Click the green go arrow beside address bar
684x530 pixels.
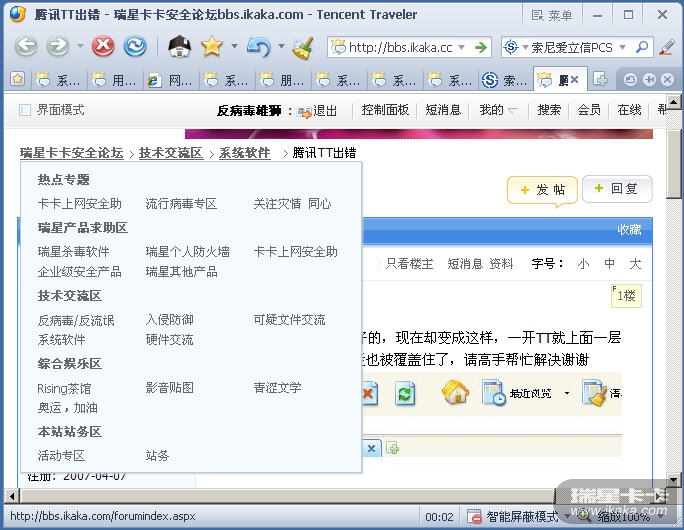pyautogui.click(x=481, y=47)
